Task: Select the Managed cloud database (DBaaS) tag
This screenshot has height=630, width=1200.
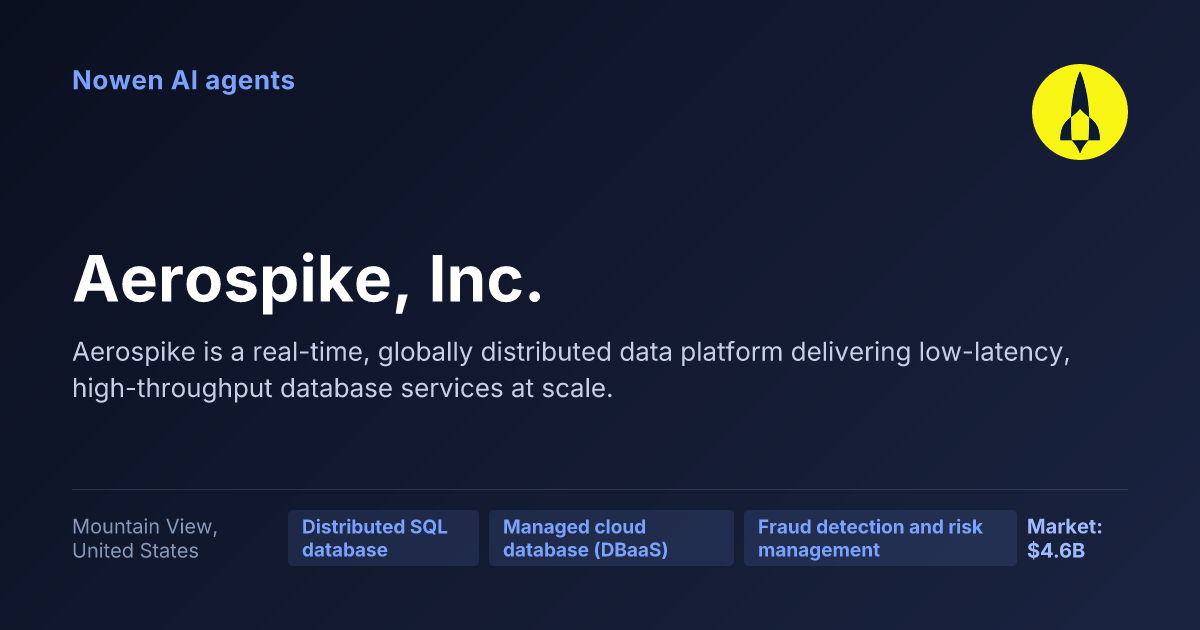Action: click(x=611, y=538)
